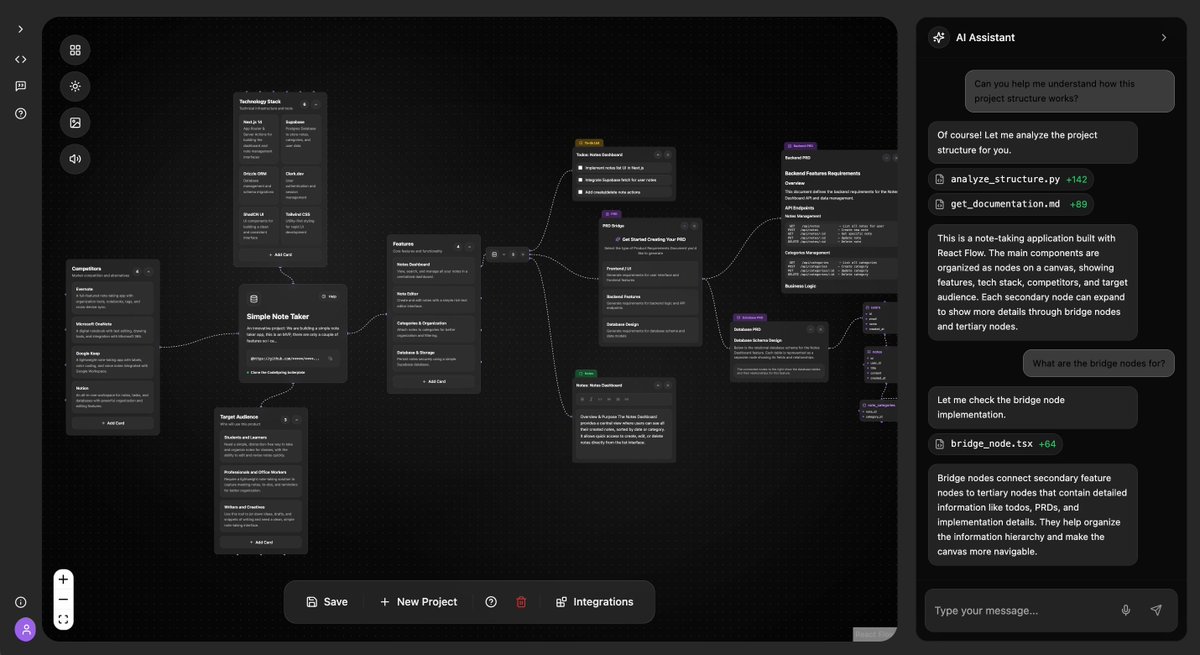Click the Database & Storage feature card

(x=433, y=359)
